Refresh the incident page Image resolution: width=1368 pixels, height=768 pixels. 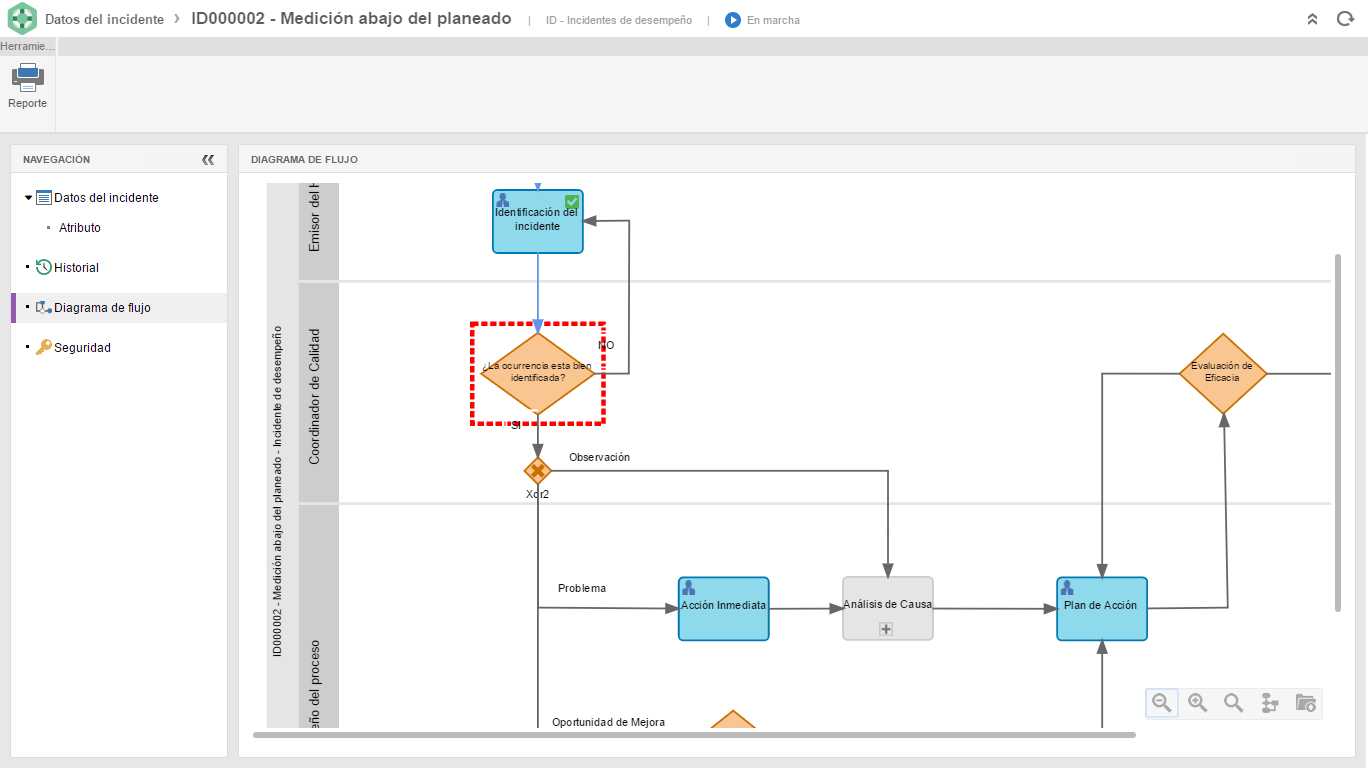click(x=1345, y=19)
